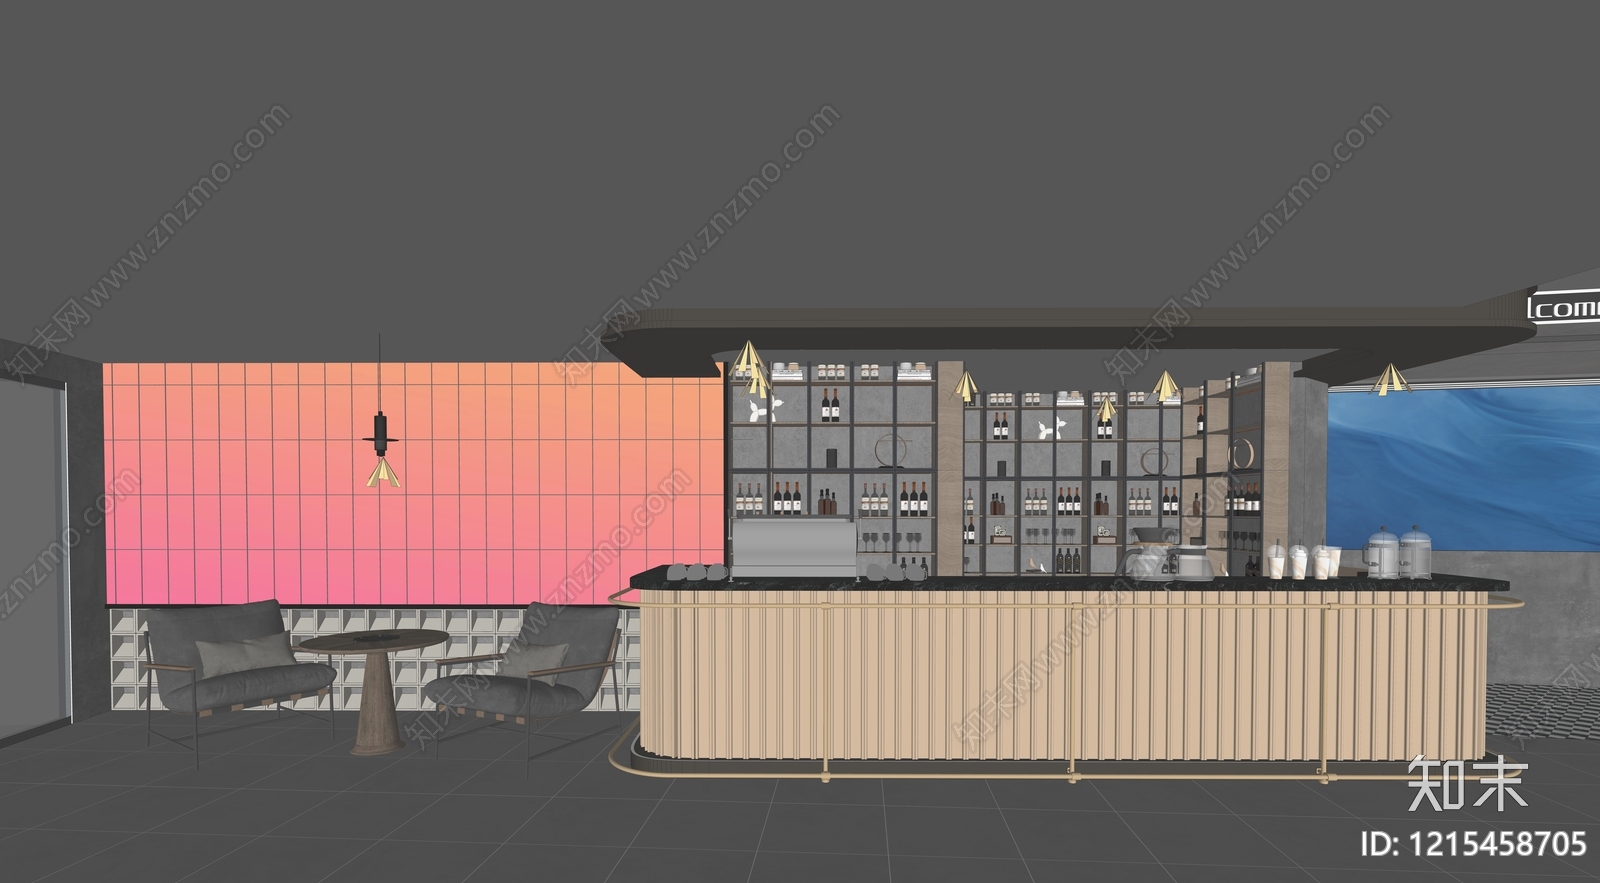Click the white 知末 logo
Image resolution: width=1600 pixels, height=883 pixels.
click(x=1466, y=785)
